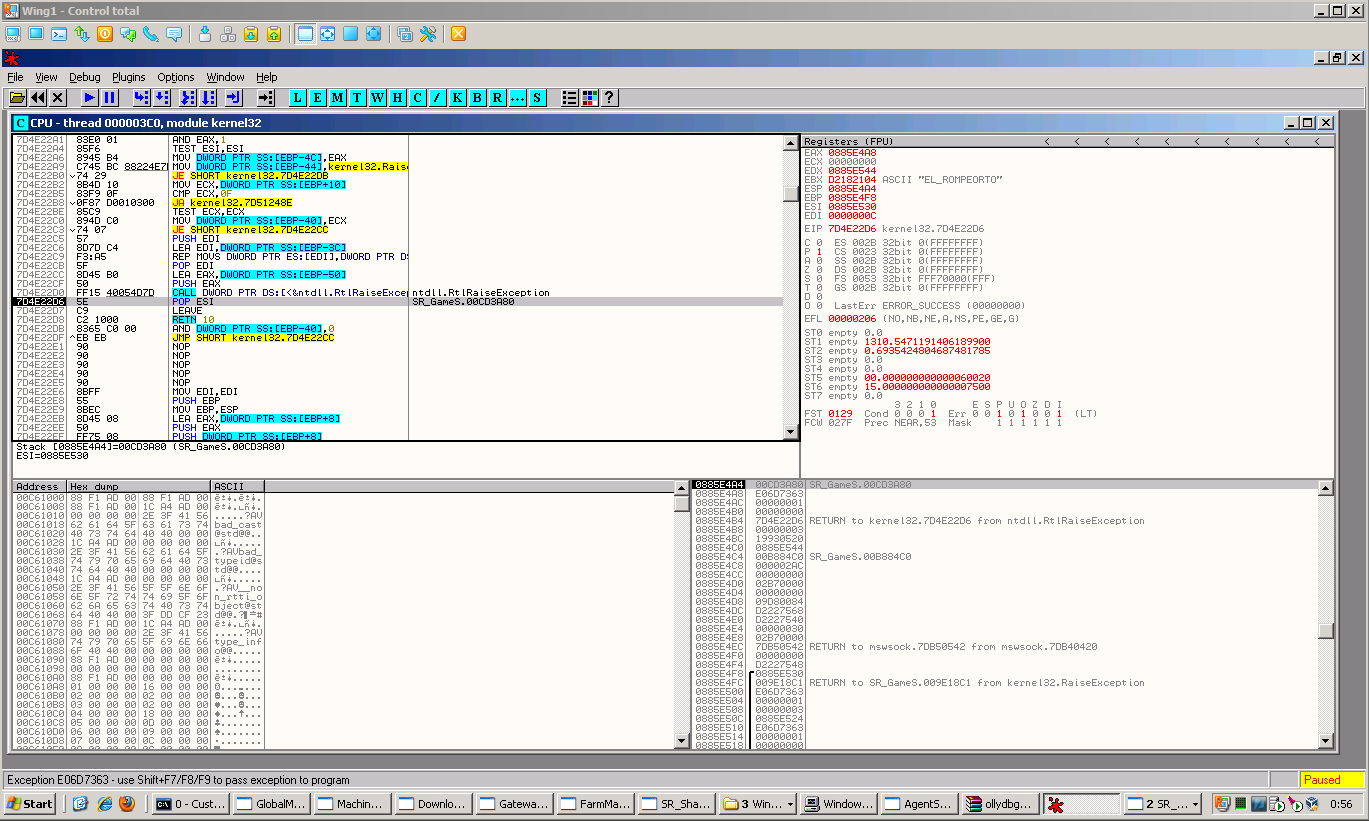Open Executable modules with the E button

click(x=318, y=97)
